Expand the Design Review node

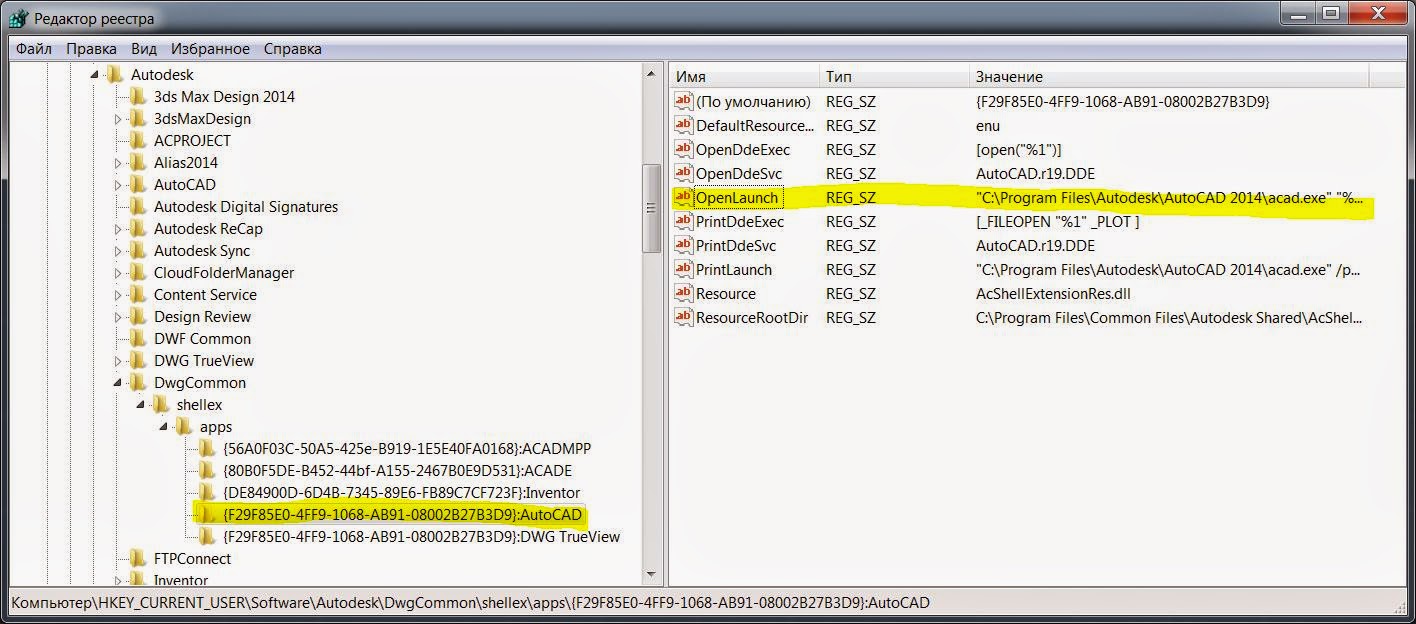118,317
